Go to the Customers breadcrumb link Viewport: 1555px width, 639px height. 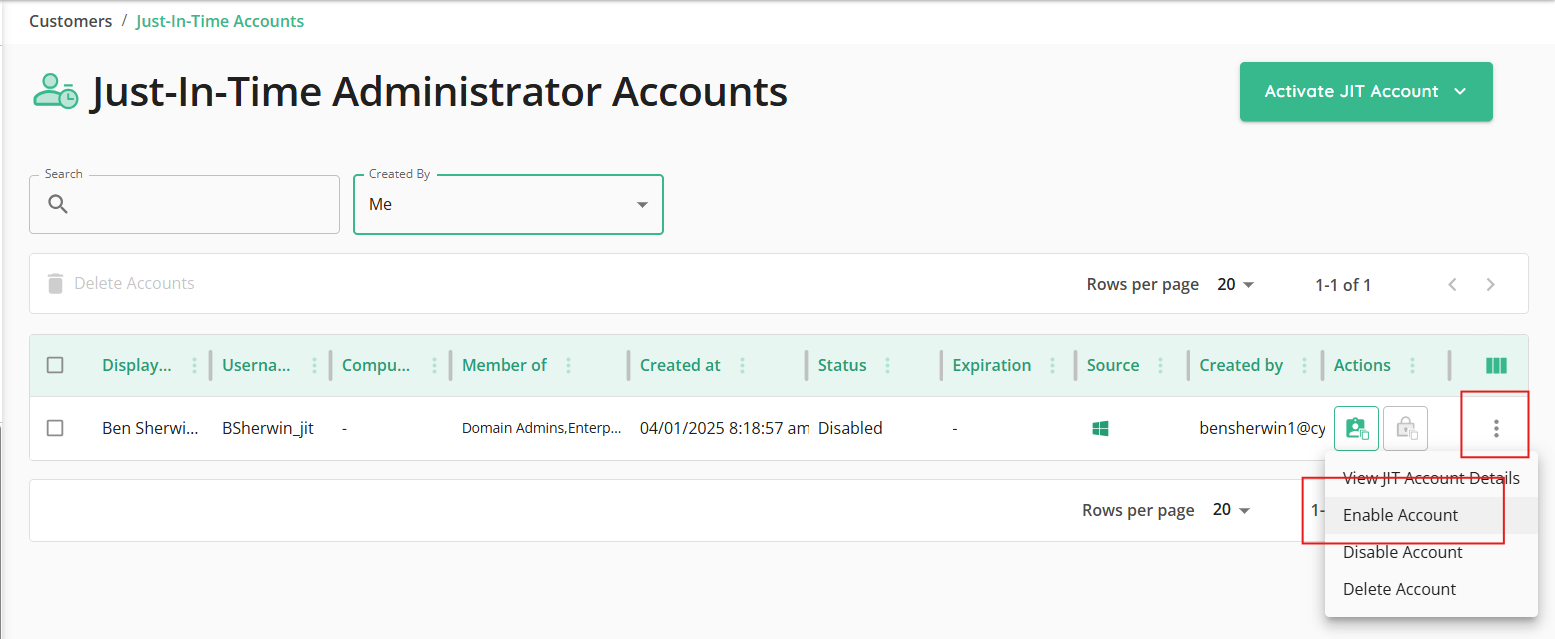coord(70,21)
